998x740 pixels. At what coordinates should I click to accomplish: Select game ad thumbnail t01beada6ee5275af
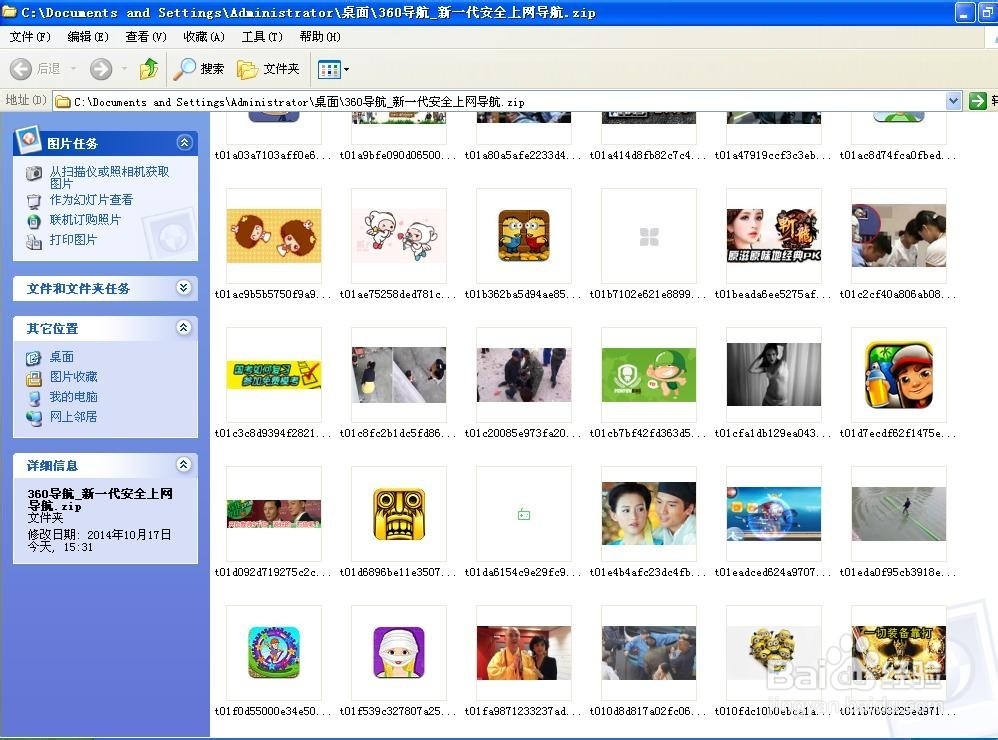774,236
